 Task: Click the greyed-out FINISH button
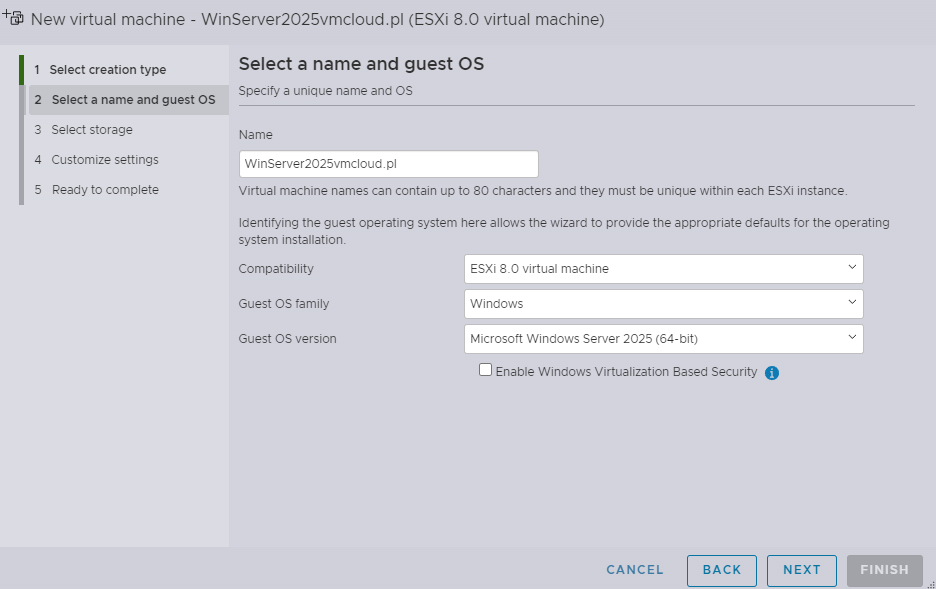[x=884, y=570]
